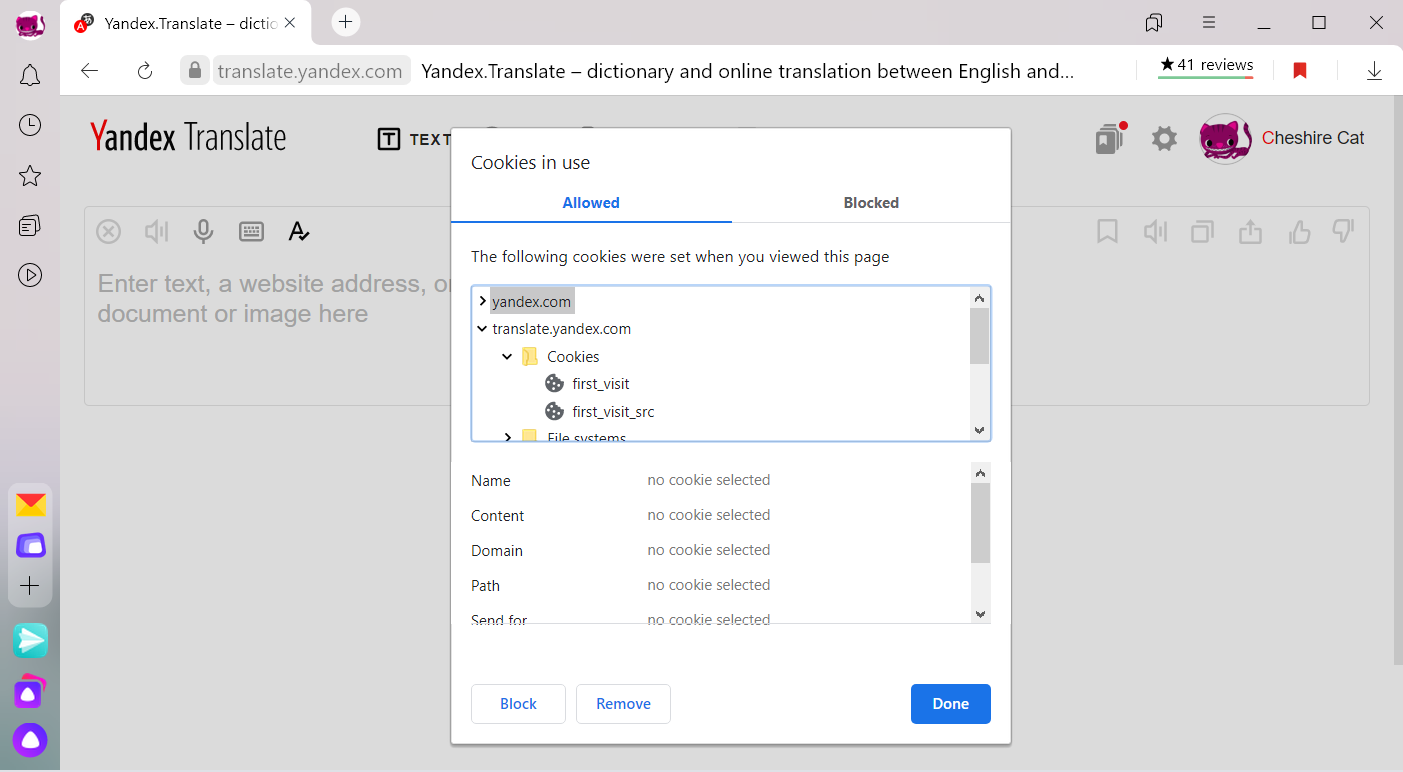Reload the page
Viewport: 1403px width, 772px height.
(145, 70)
